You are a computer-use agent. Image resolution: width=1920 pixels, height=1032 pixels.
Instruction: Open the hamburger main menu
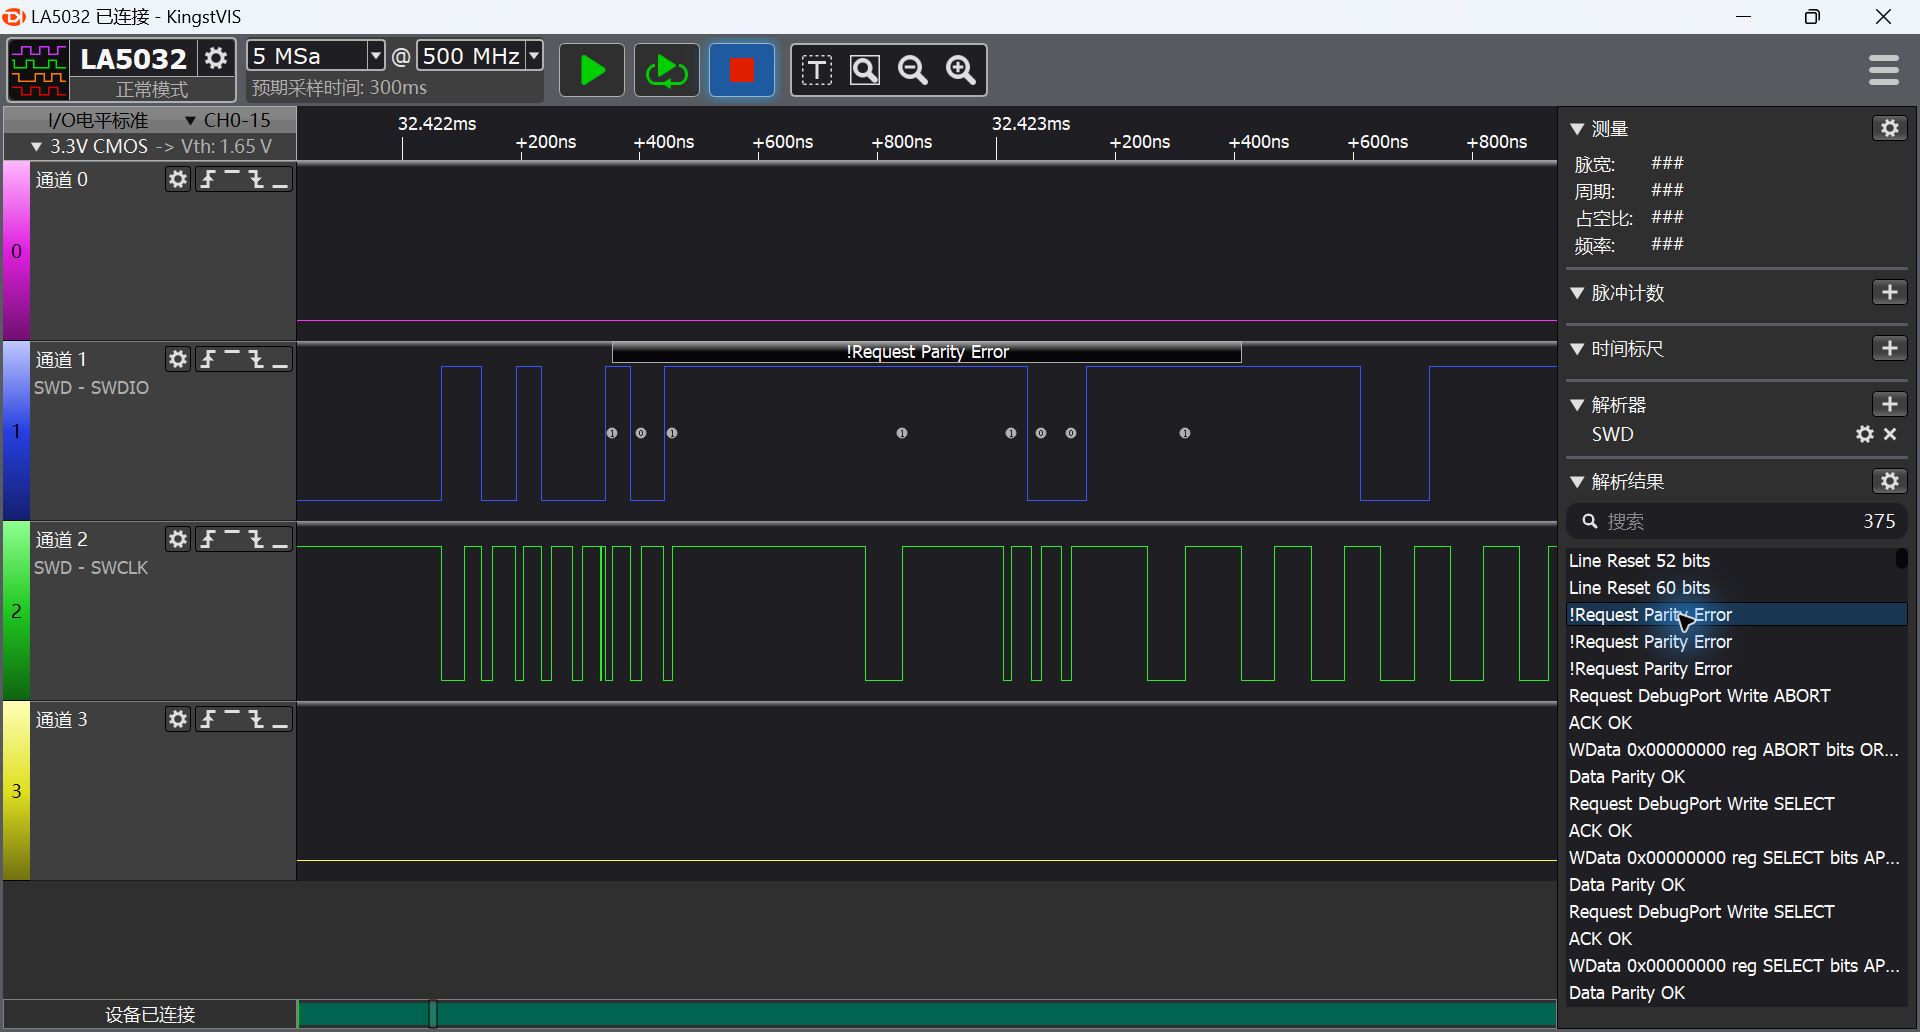pyautogui.click(x=1884, y=70)
